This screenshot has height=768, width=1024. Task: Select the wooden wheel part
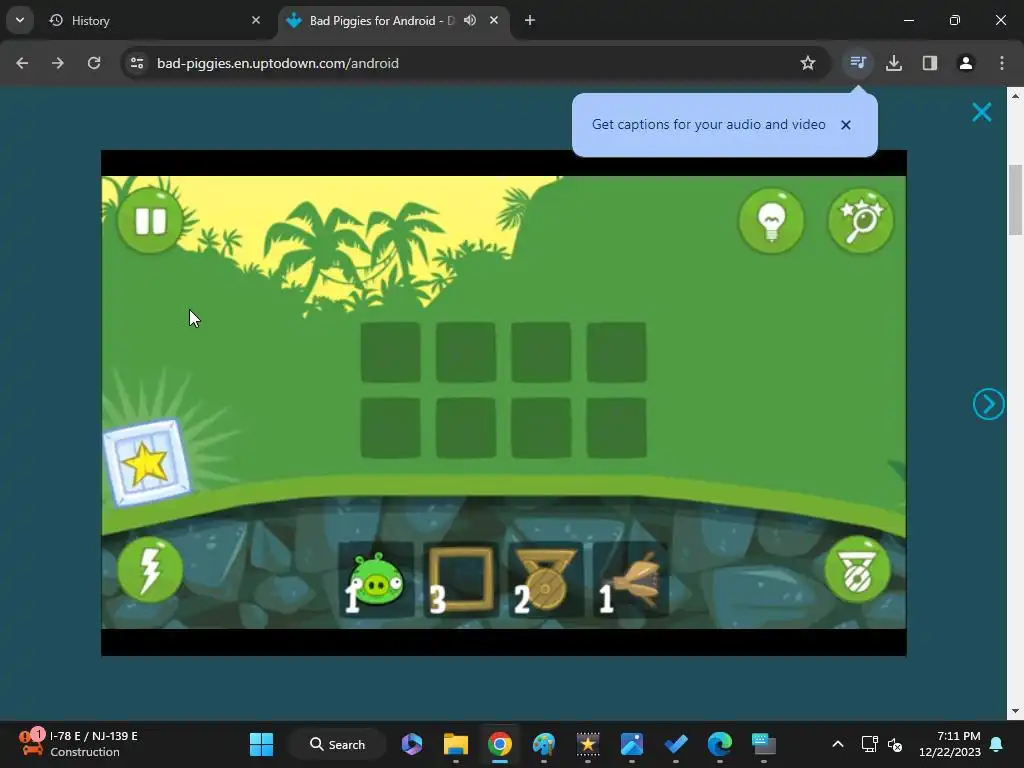(x=545, y=580)
